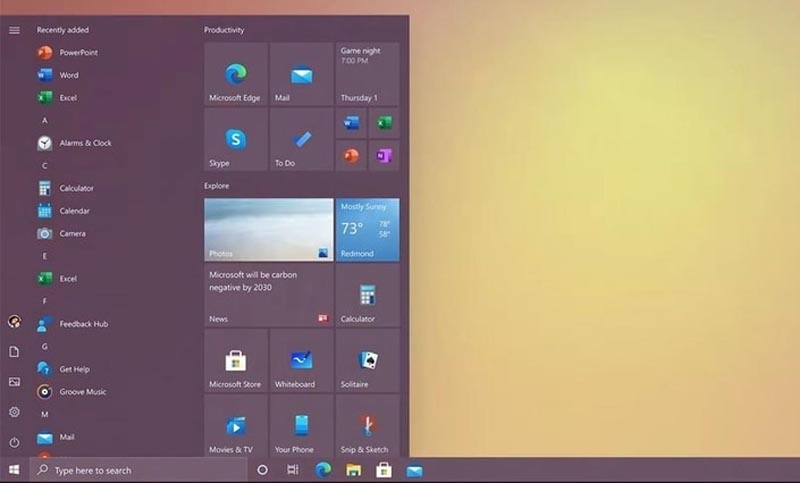This screenshot has width=800, height=483.
Task: Open the Mail tile in Productivity
Action: [x=302, y=74]
